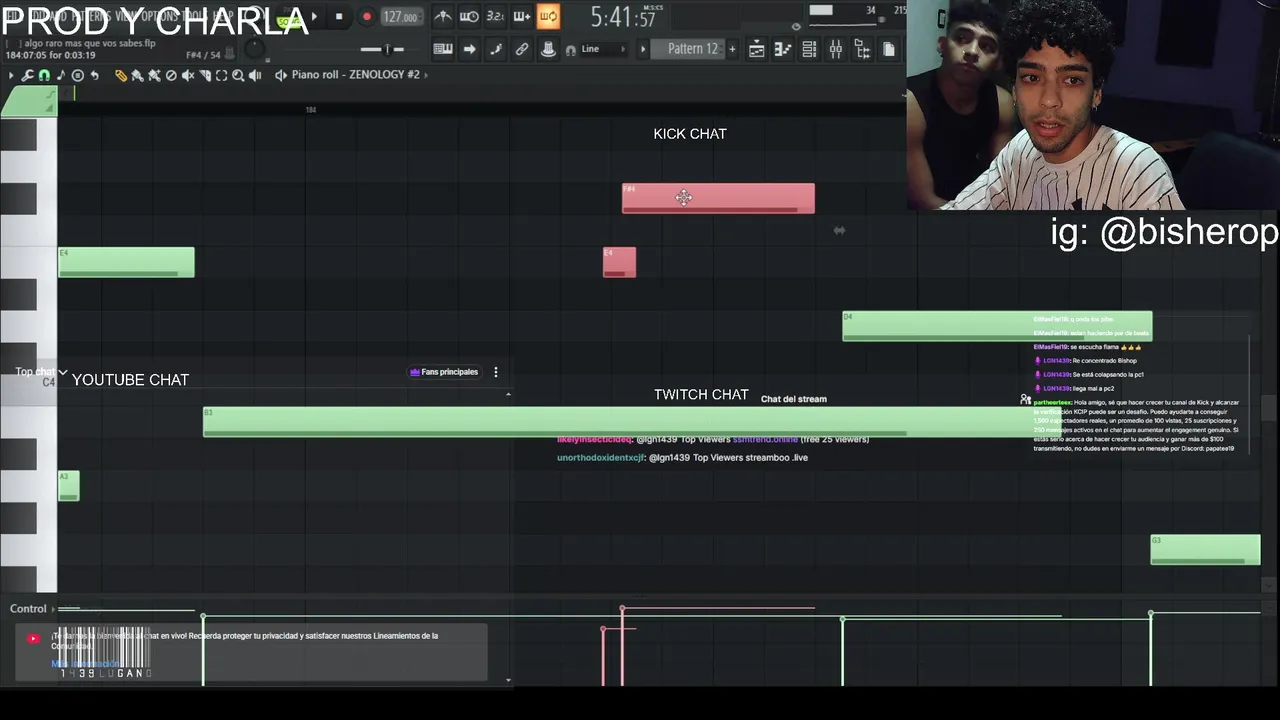Click the speaker icon beside Piano roll title
The height and width of the screenshot is (720, 1280).
click(x=280, y=75)
